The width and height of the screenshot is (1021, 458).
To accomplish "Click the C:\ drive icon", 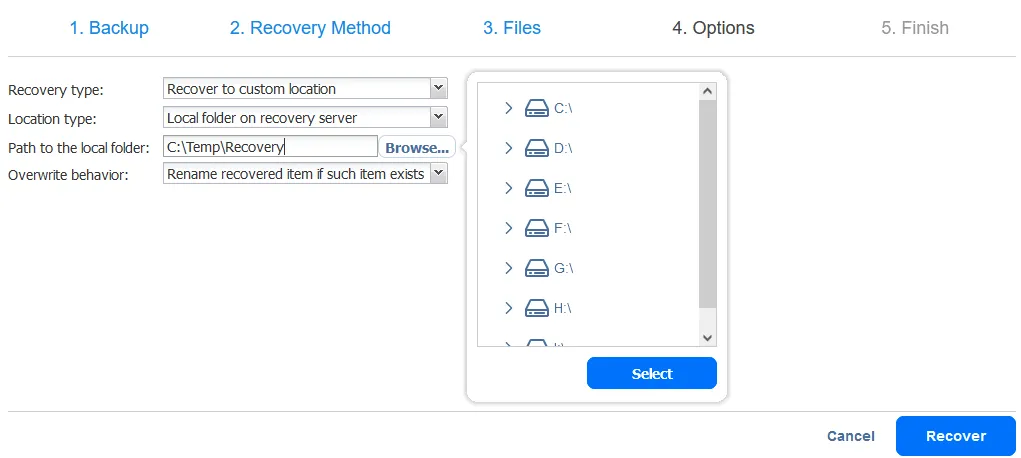I will [537, 108].
